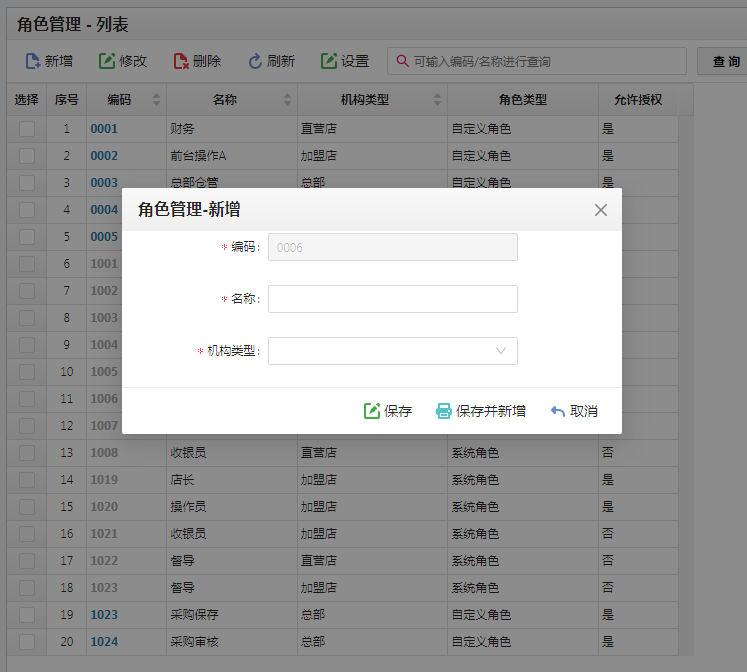
Task: Select checkbox of row 14 店长
Action: [x=27, y=480]
